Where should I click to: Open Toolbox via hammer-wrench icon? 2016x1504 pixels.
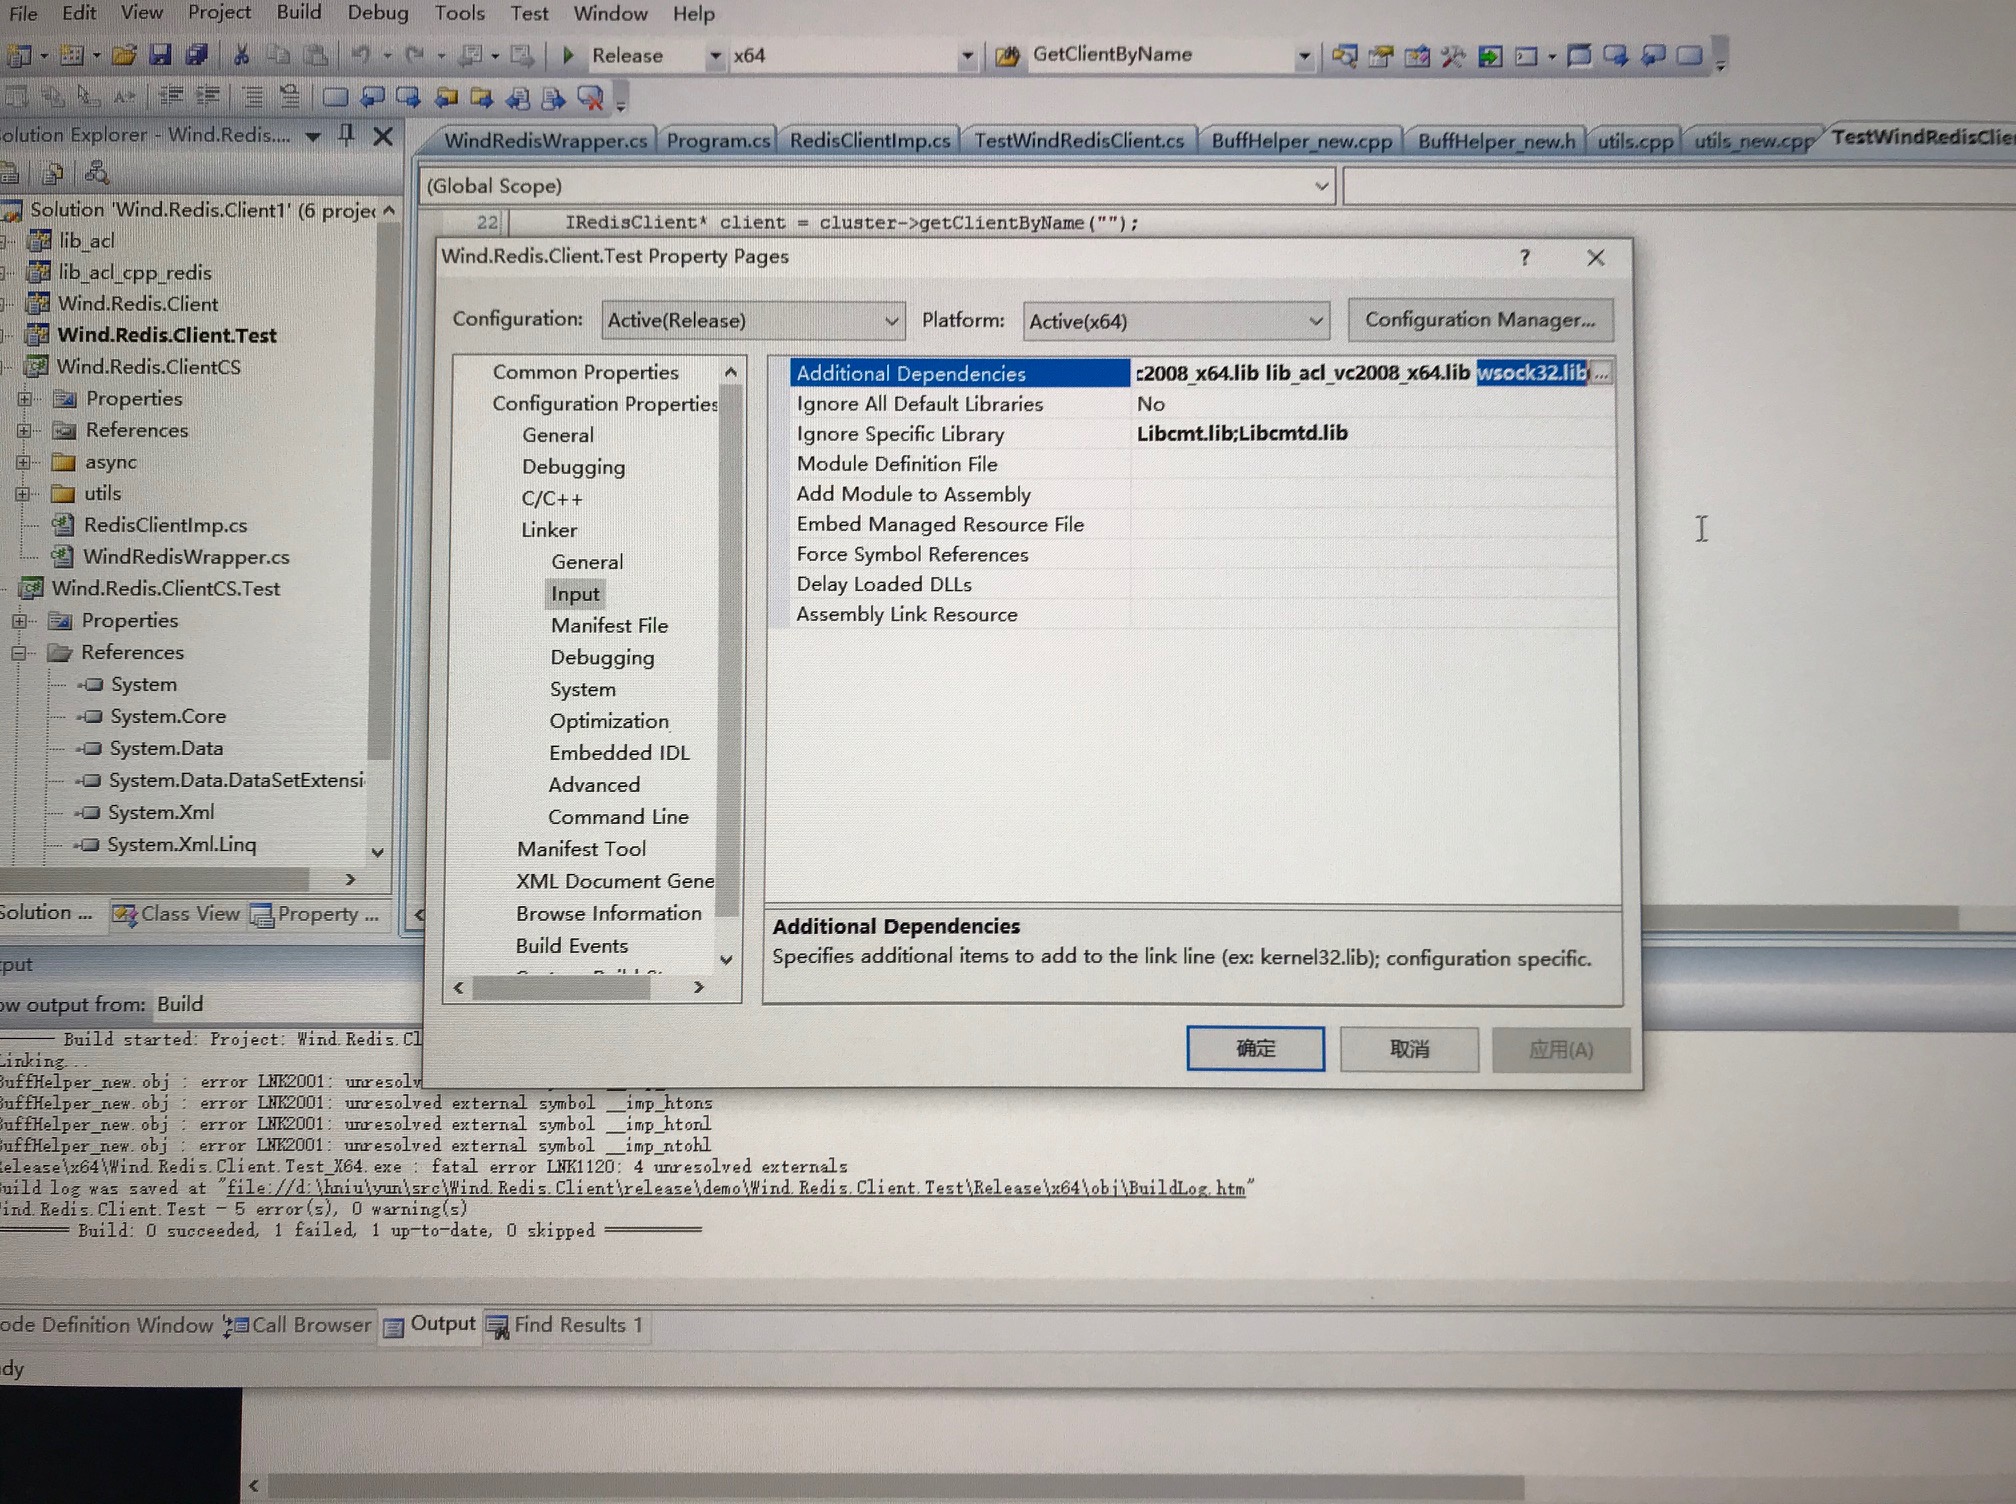point(1453,55)
